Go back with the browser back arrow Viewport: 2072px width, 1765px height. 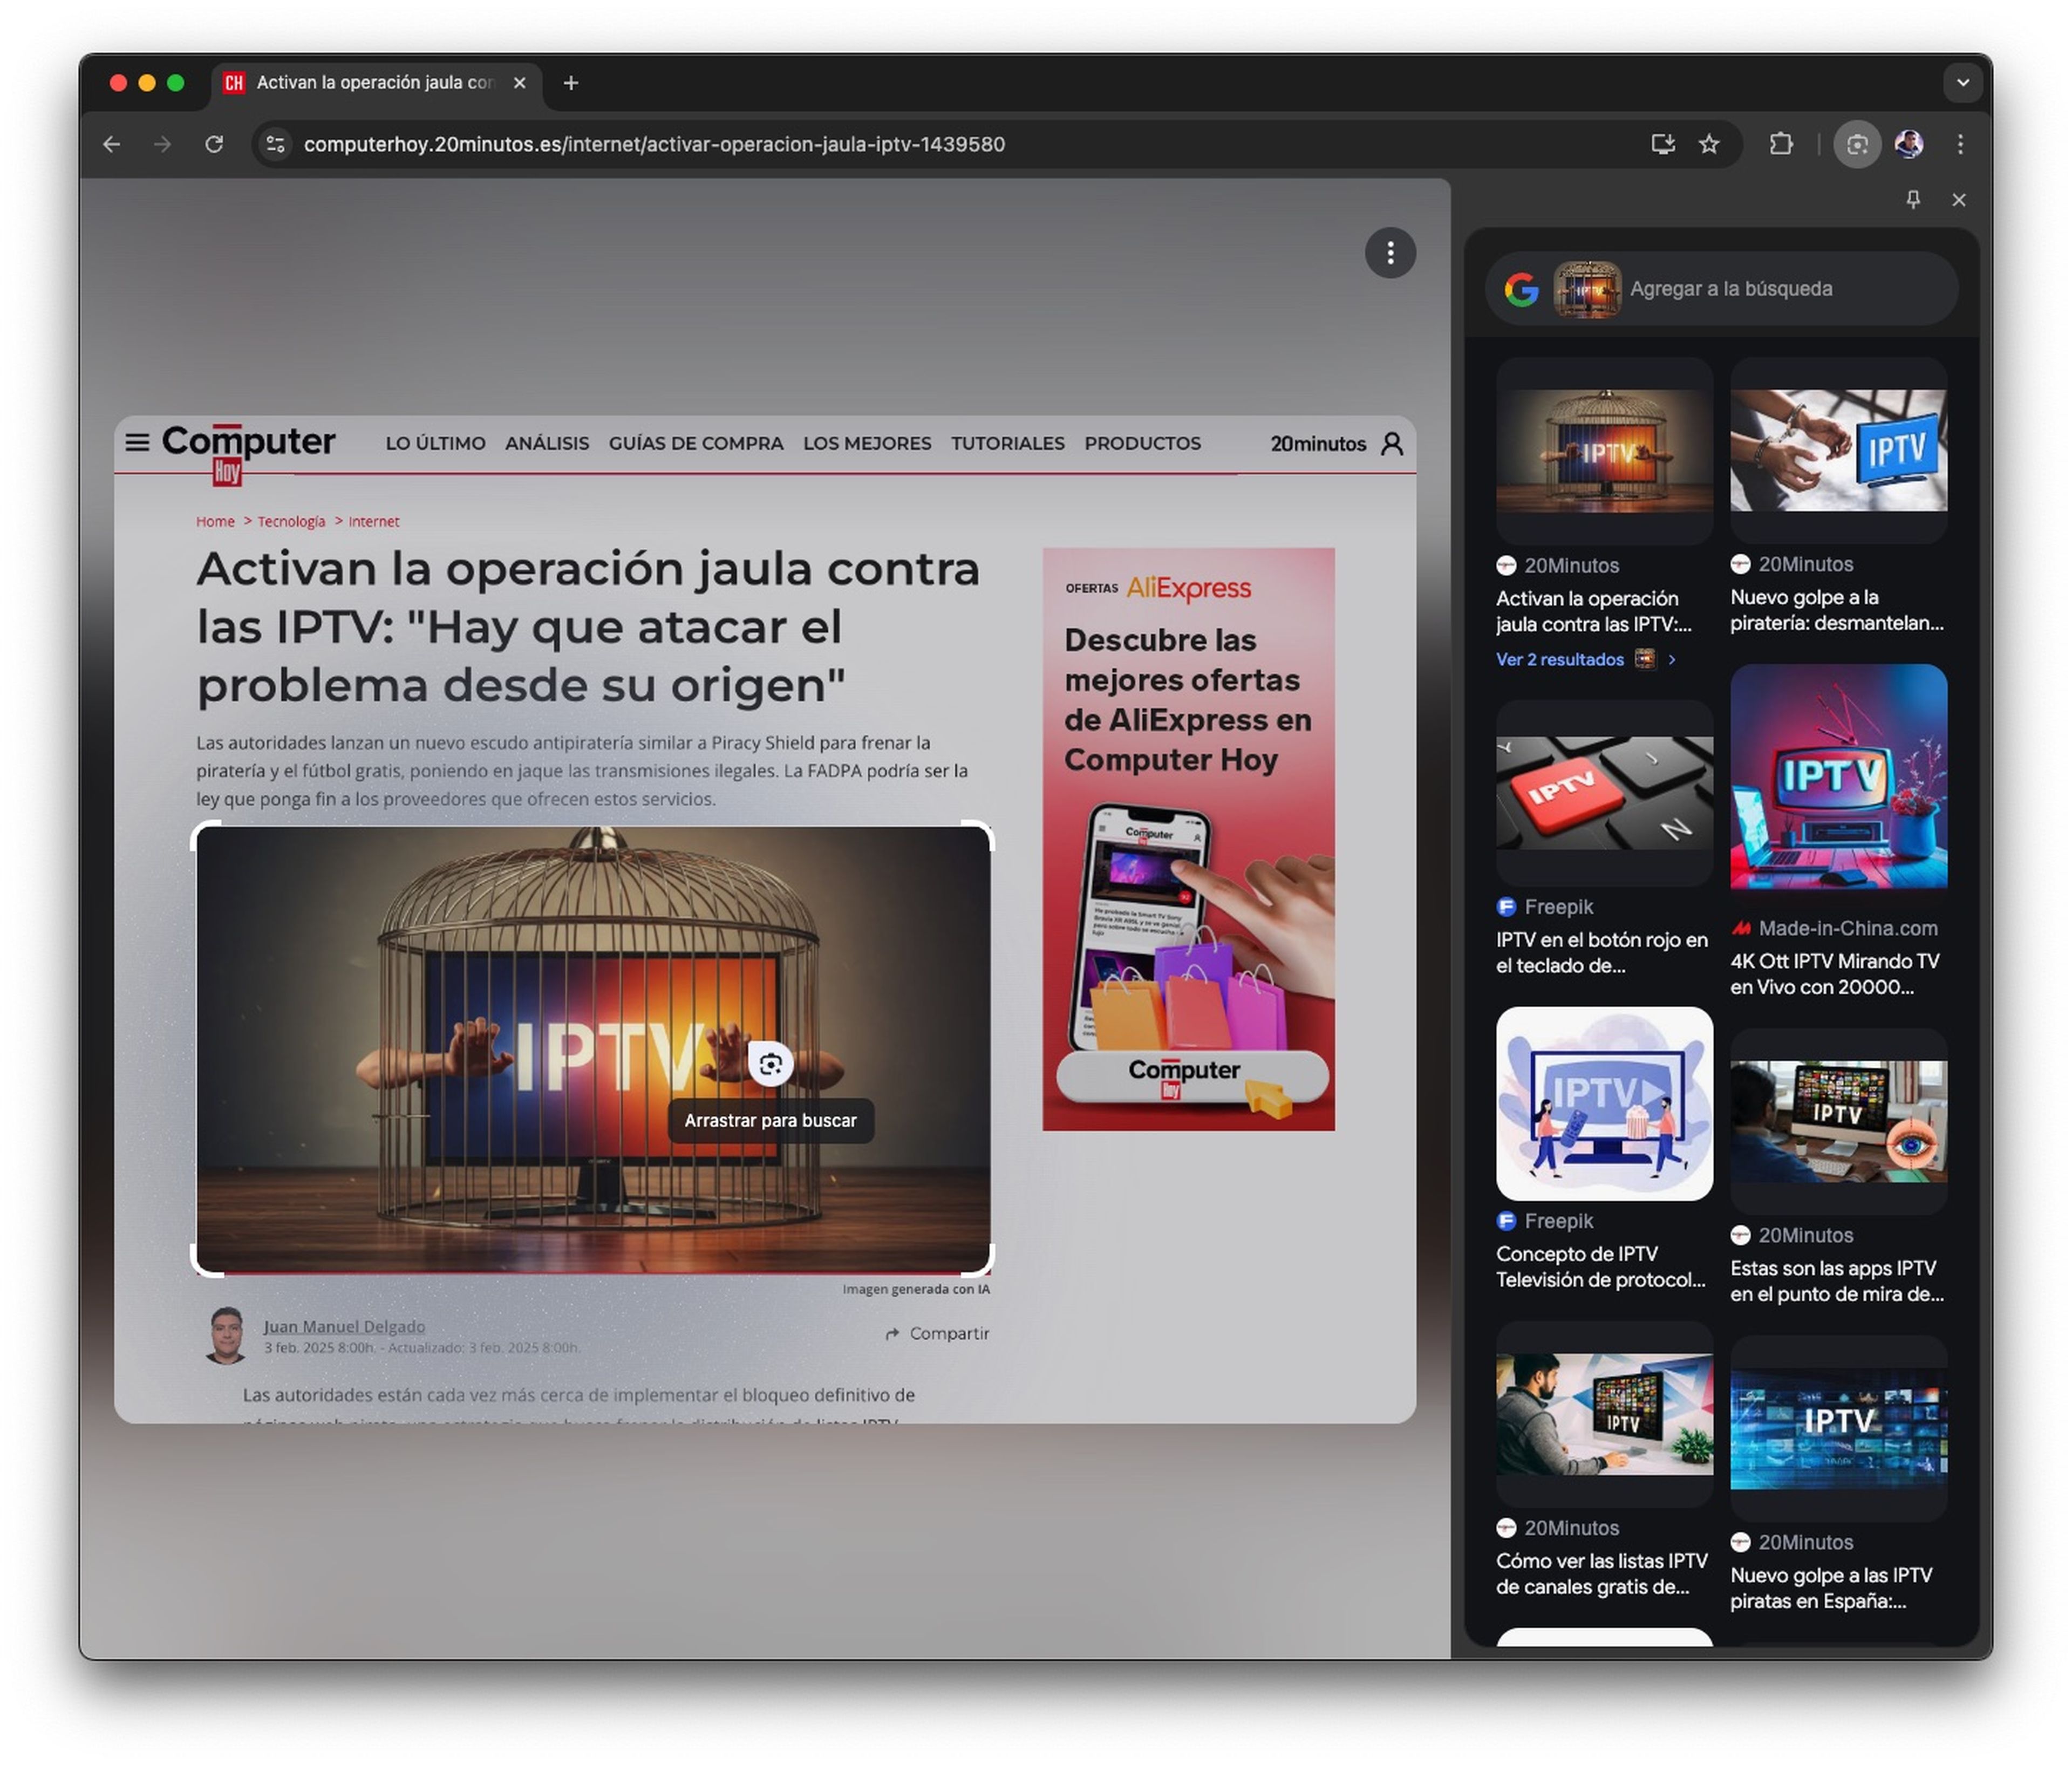[x=111, y=144]
